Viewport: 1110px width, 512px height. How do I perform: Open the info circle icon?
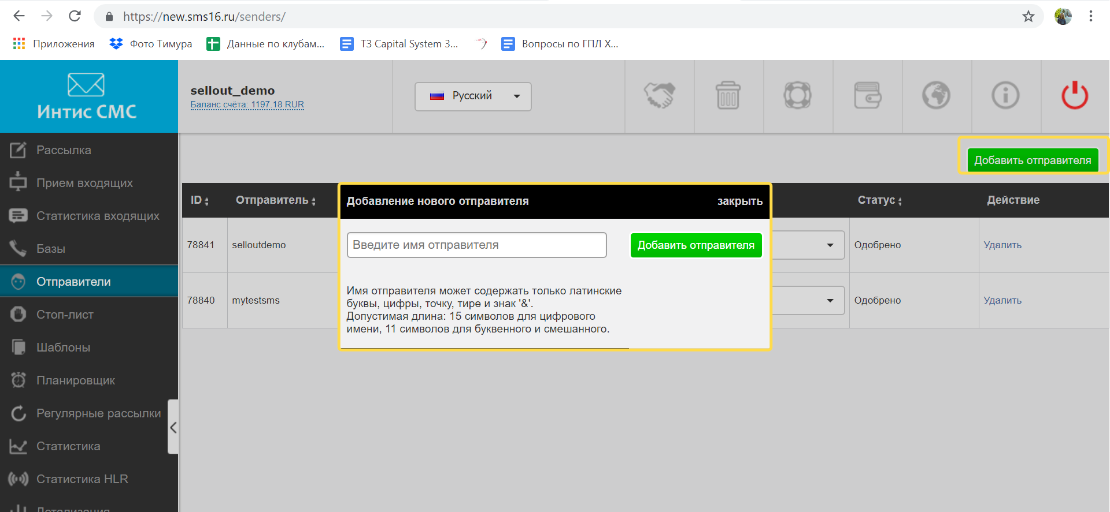tap(1005, 96)
